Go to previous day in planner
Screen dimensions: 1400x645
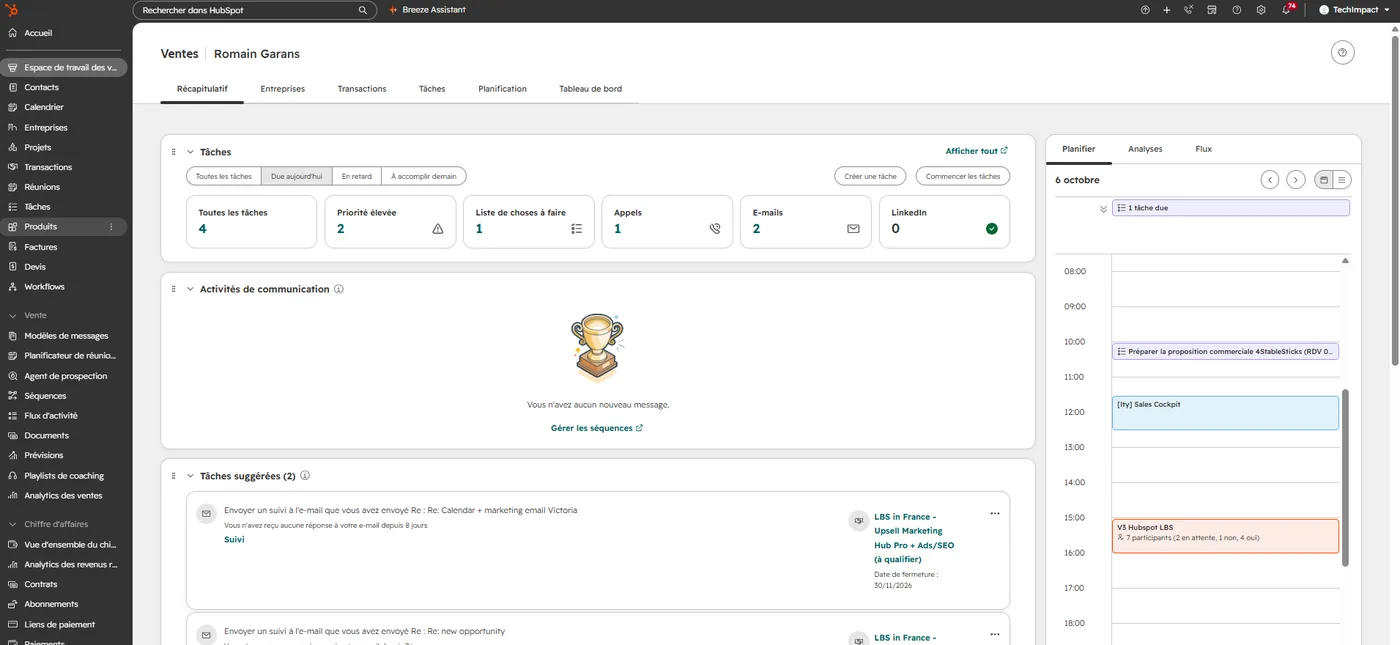click(x=1270, y=180)
